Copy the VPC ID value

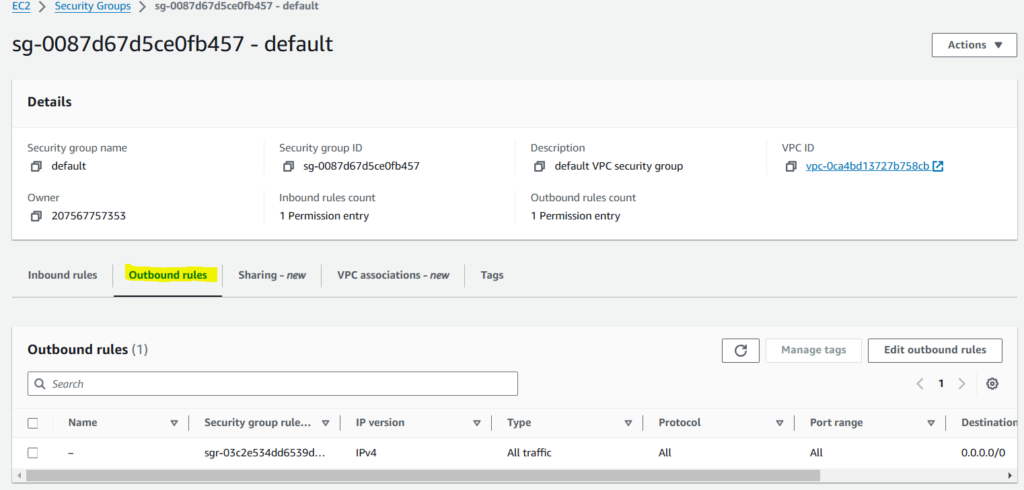pyautogui.click(x=791, y=166)
